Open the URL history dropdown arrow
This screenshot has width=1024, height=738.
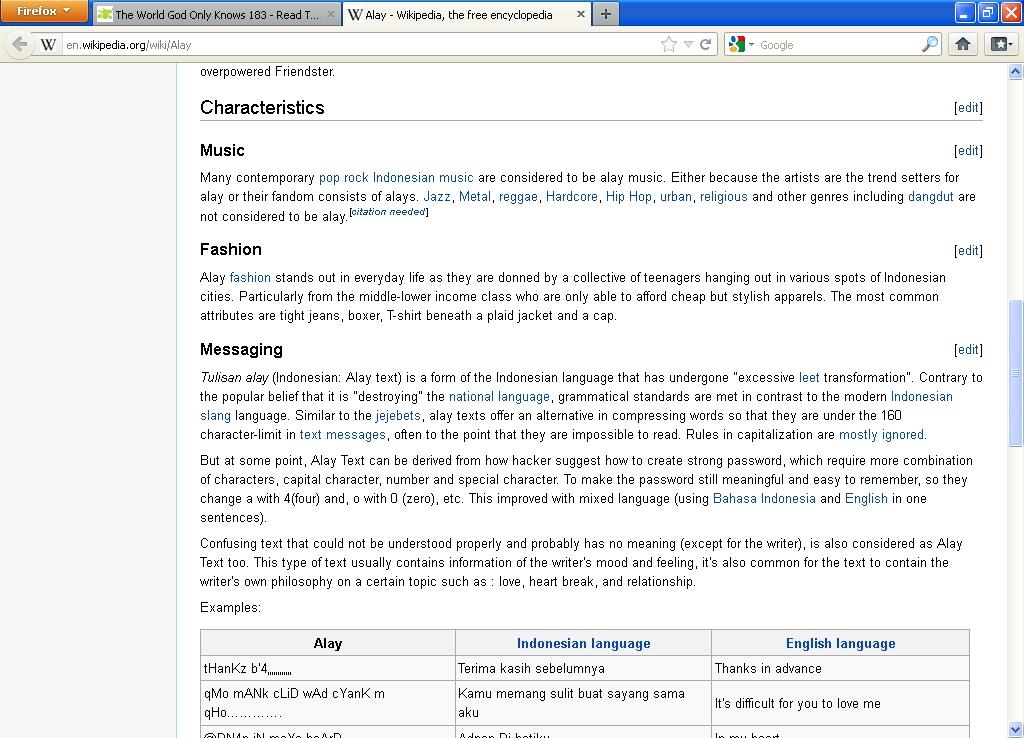tap(688, 44)
